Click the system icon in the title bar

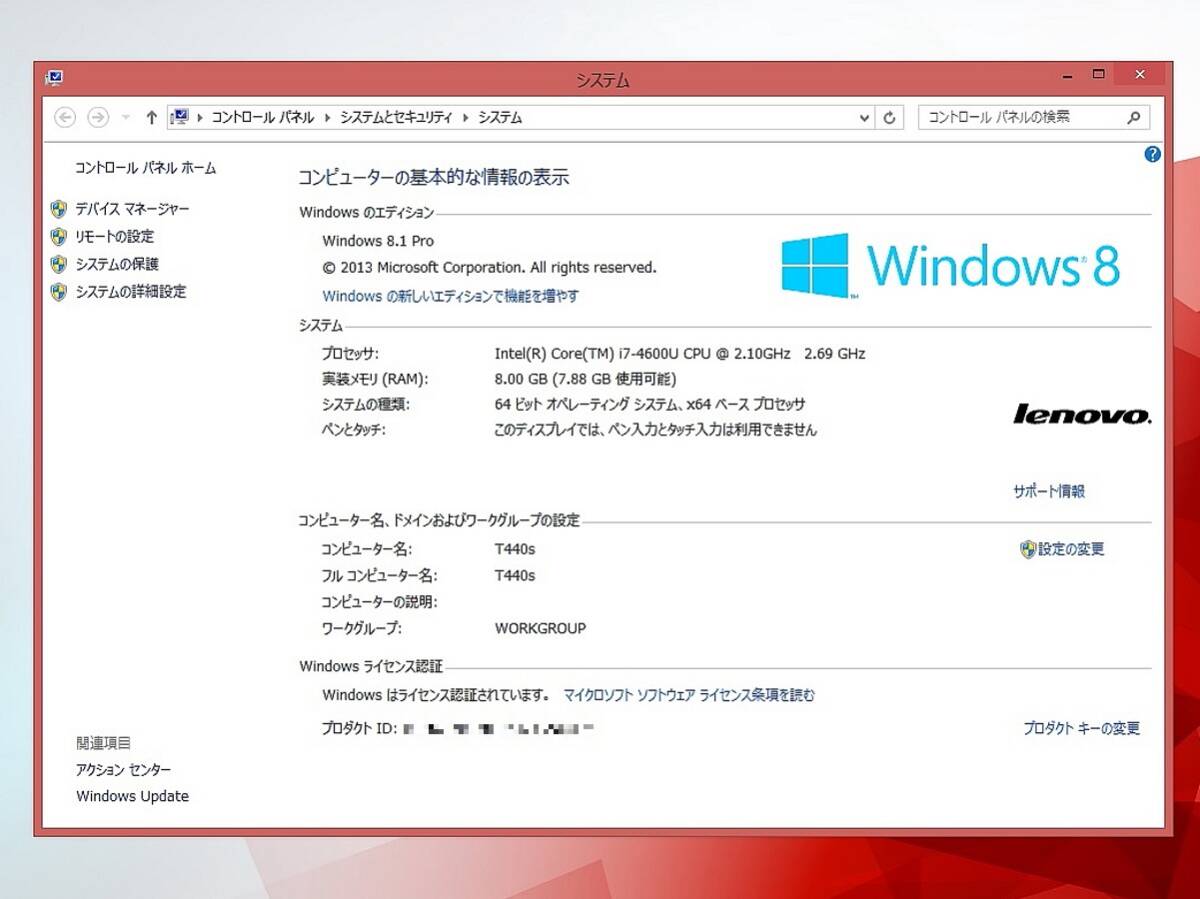[54, 77]
